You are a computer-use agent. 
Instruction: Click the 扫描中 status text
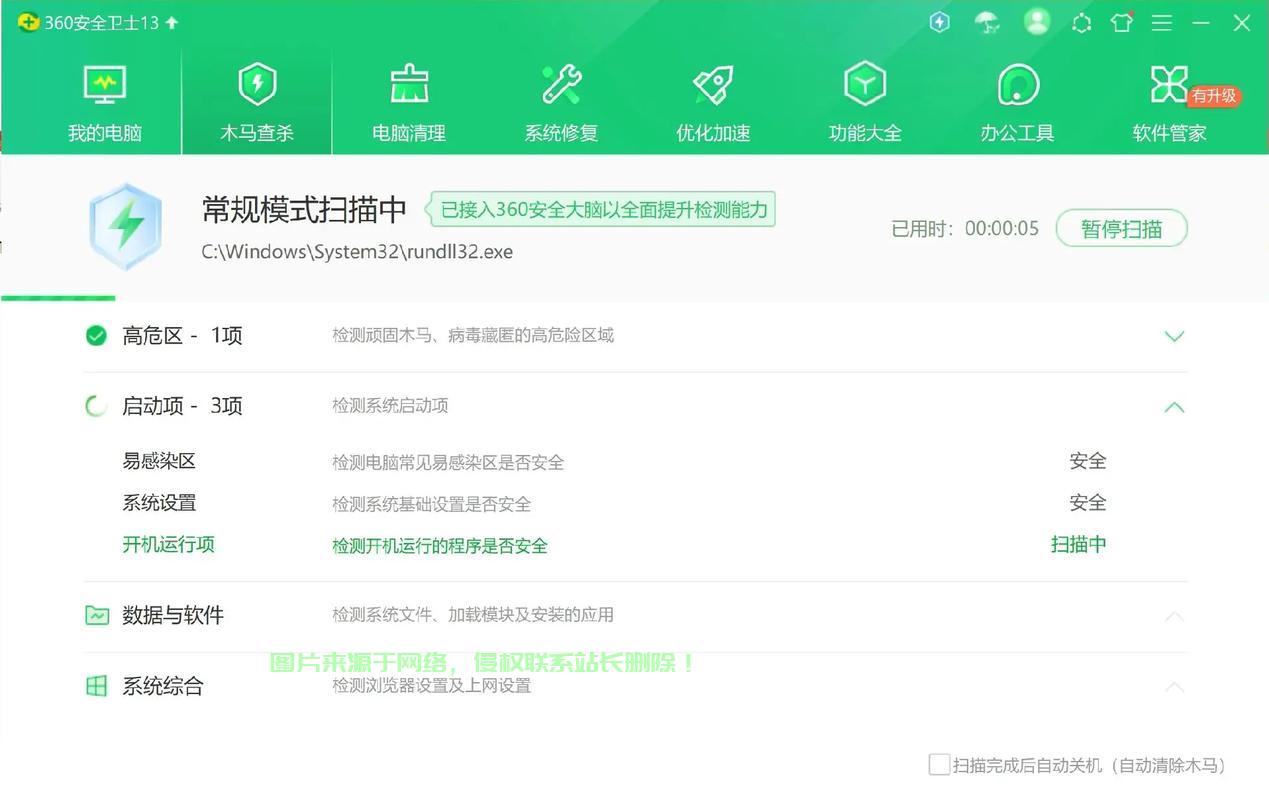1078,545
